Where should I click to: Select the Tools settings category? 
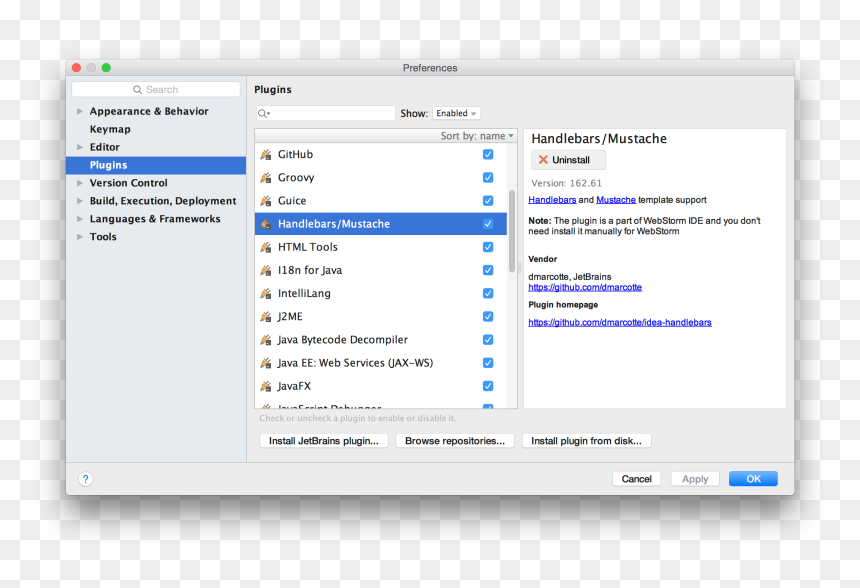coord(156,237)
